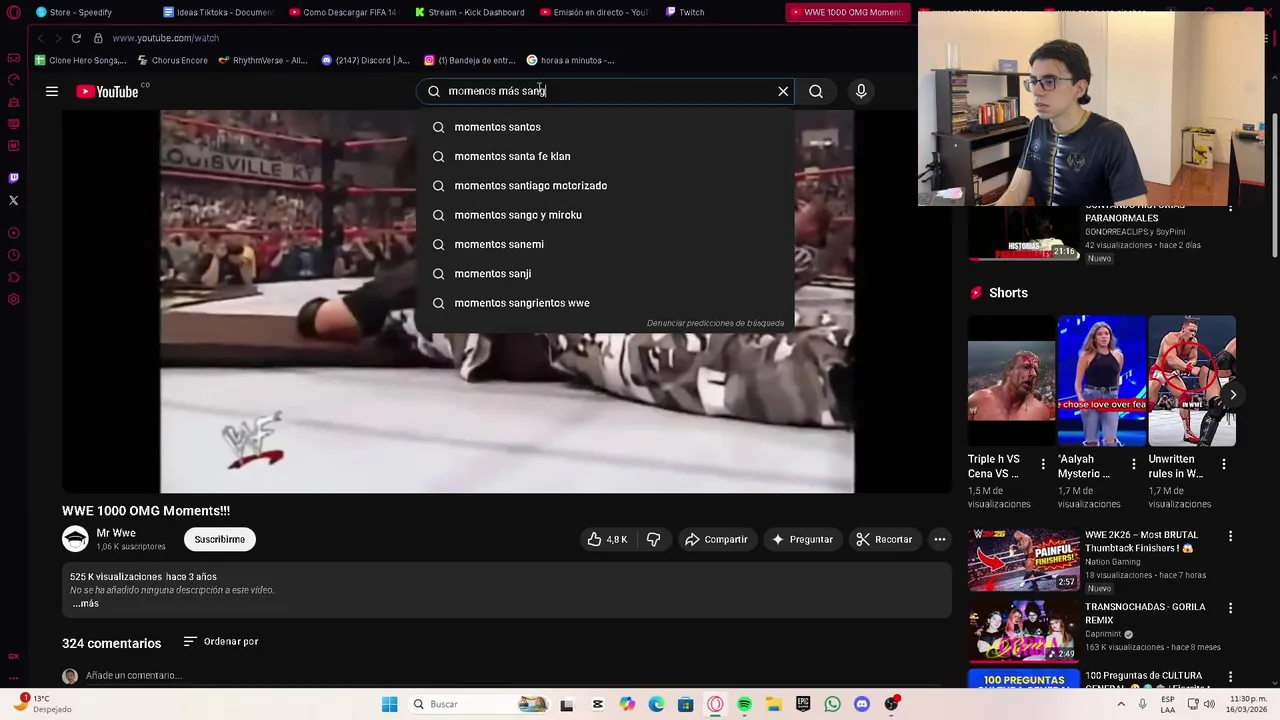Open the YouTube guide hamburger menu
The width and height of the screenshot is (1280, 720).
[51, 91]
